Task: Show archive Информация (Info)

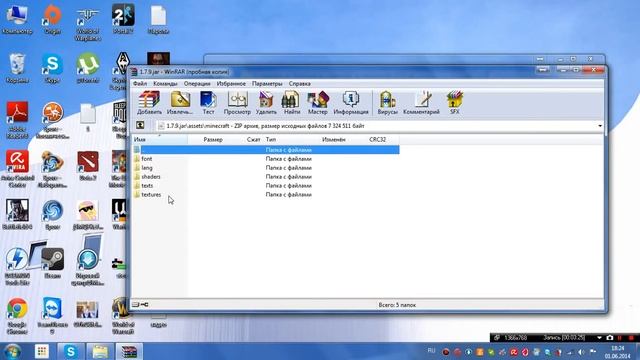Action: coord(351,102)
